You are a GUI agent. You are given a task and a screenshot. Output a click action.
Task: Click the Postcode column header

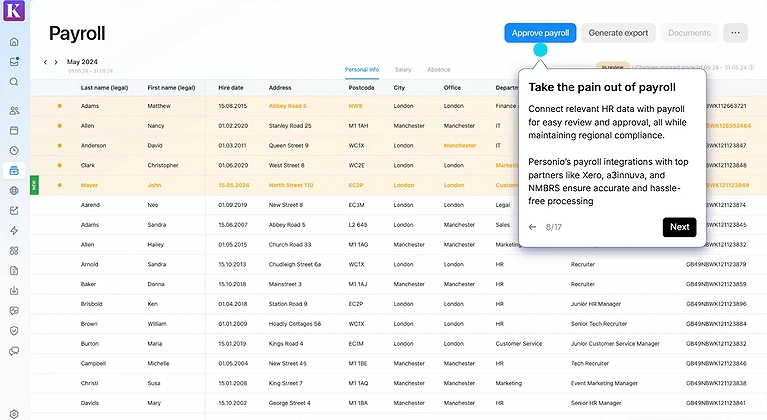click(x=361, y=88)
